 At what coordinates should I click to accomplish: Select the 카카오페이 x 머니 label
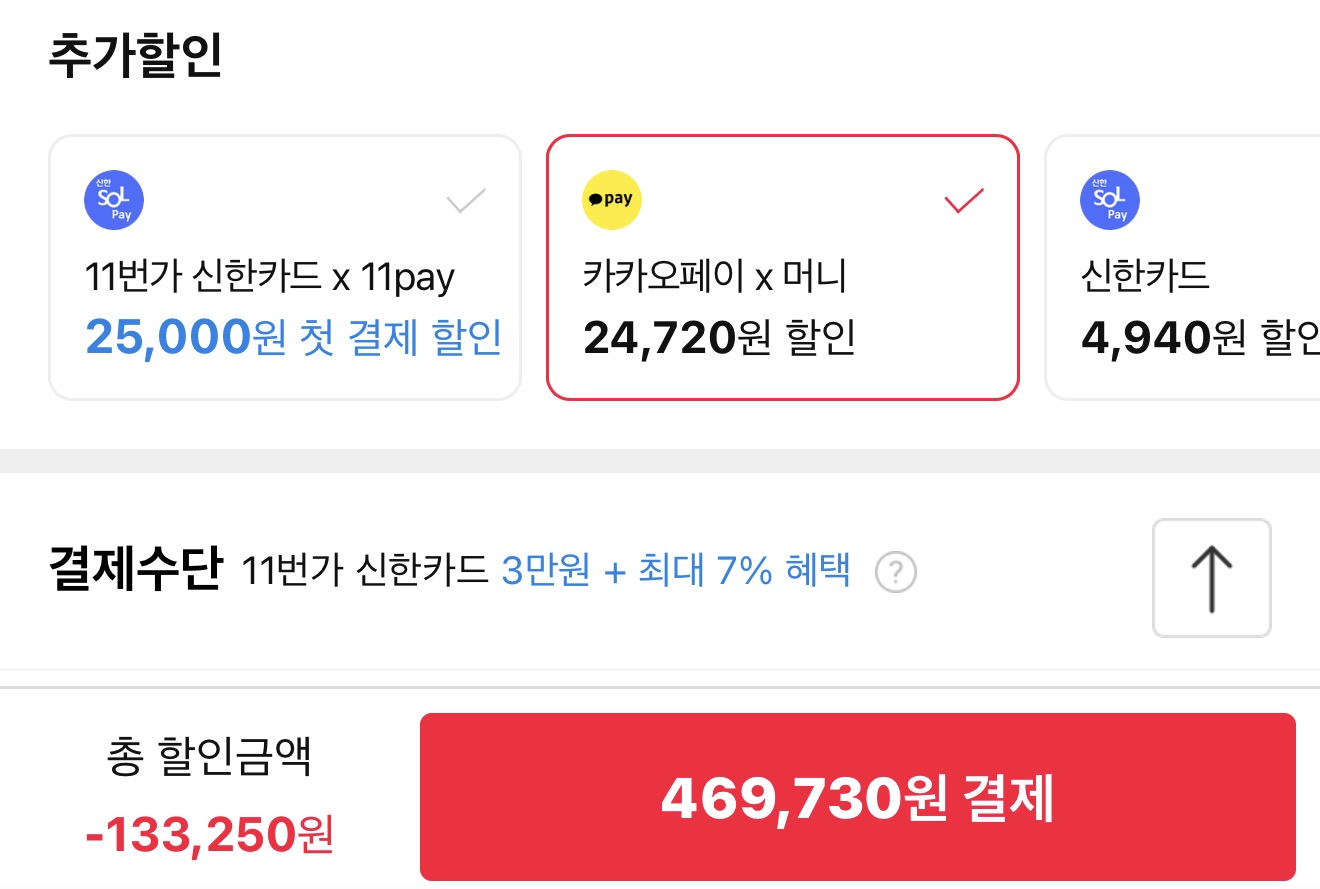click(x=714, y=277)
